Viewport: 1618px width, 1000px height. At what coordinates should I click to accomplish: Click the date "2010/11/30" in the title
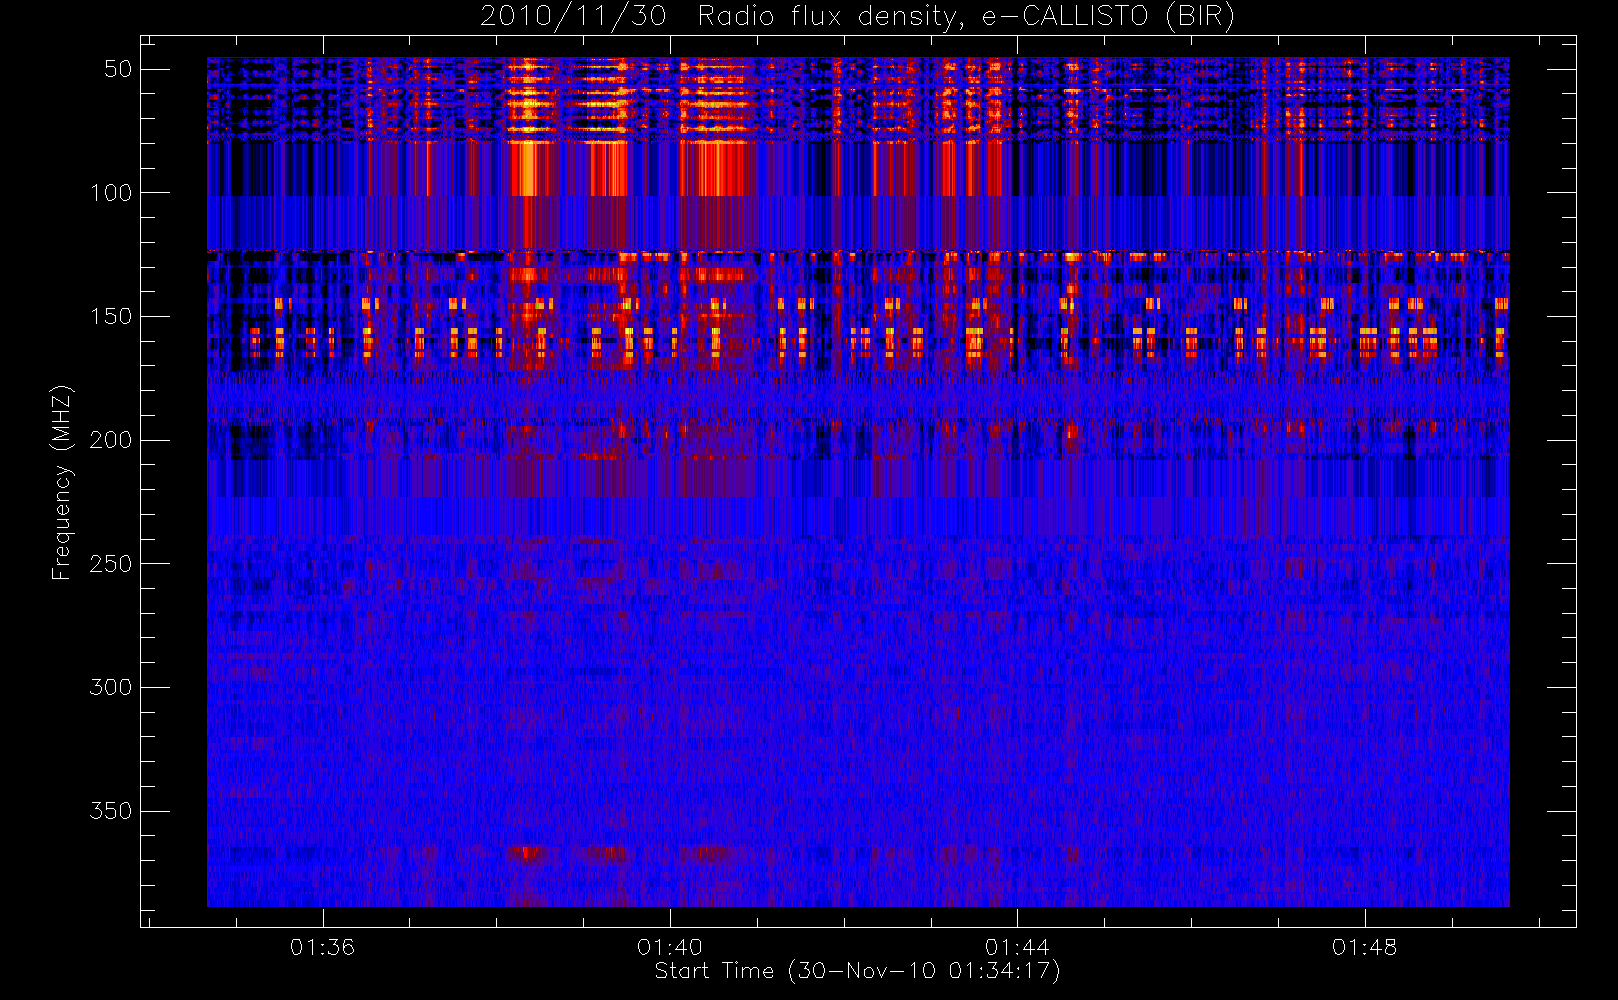[x=573, y=17]
